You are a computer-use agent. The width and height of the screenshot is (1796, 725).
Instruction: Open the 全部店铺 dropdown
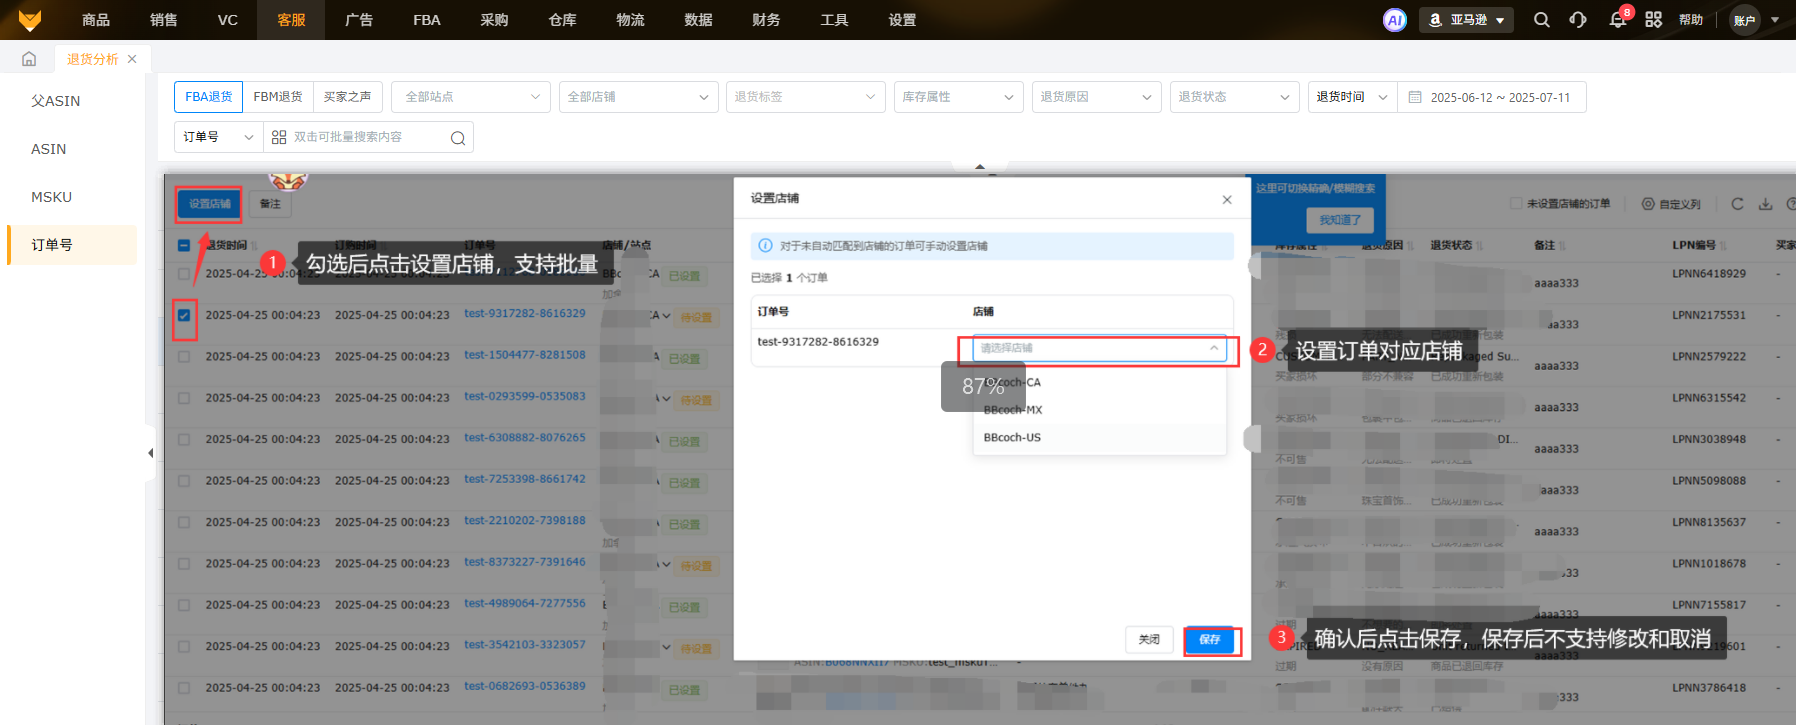pyautogui.click(x=639, y=97)
